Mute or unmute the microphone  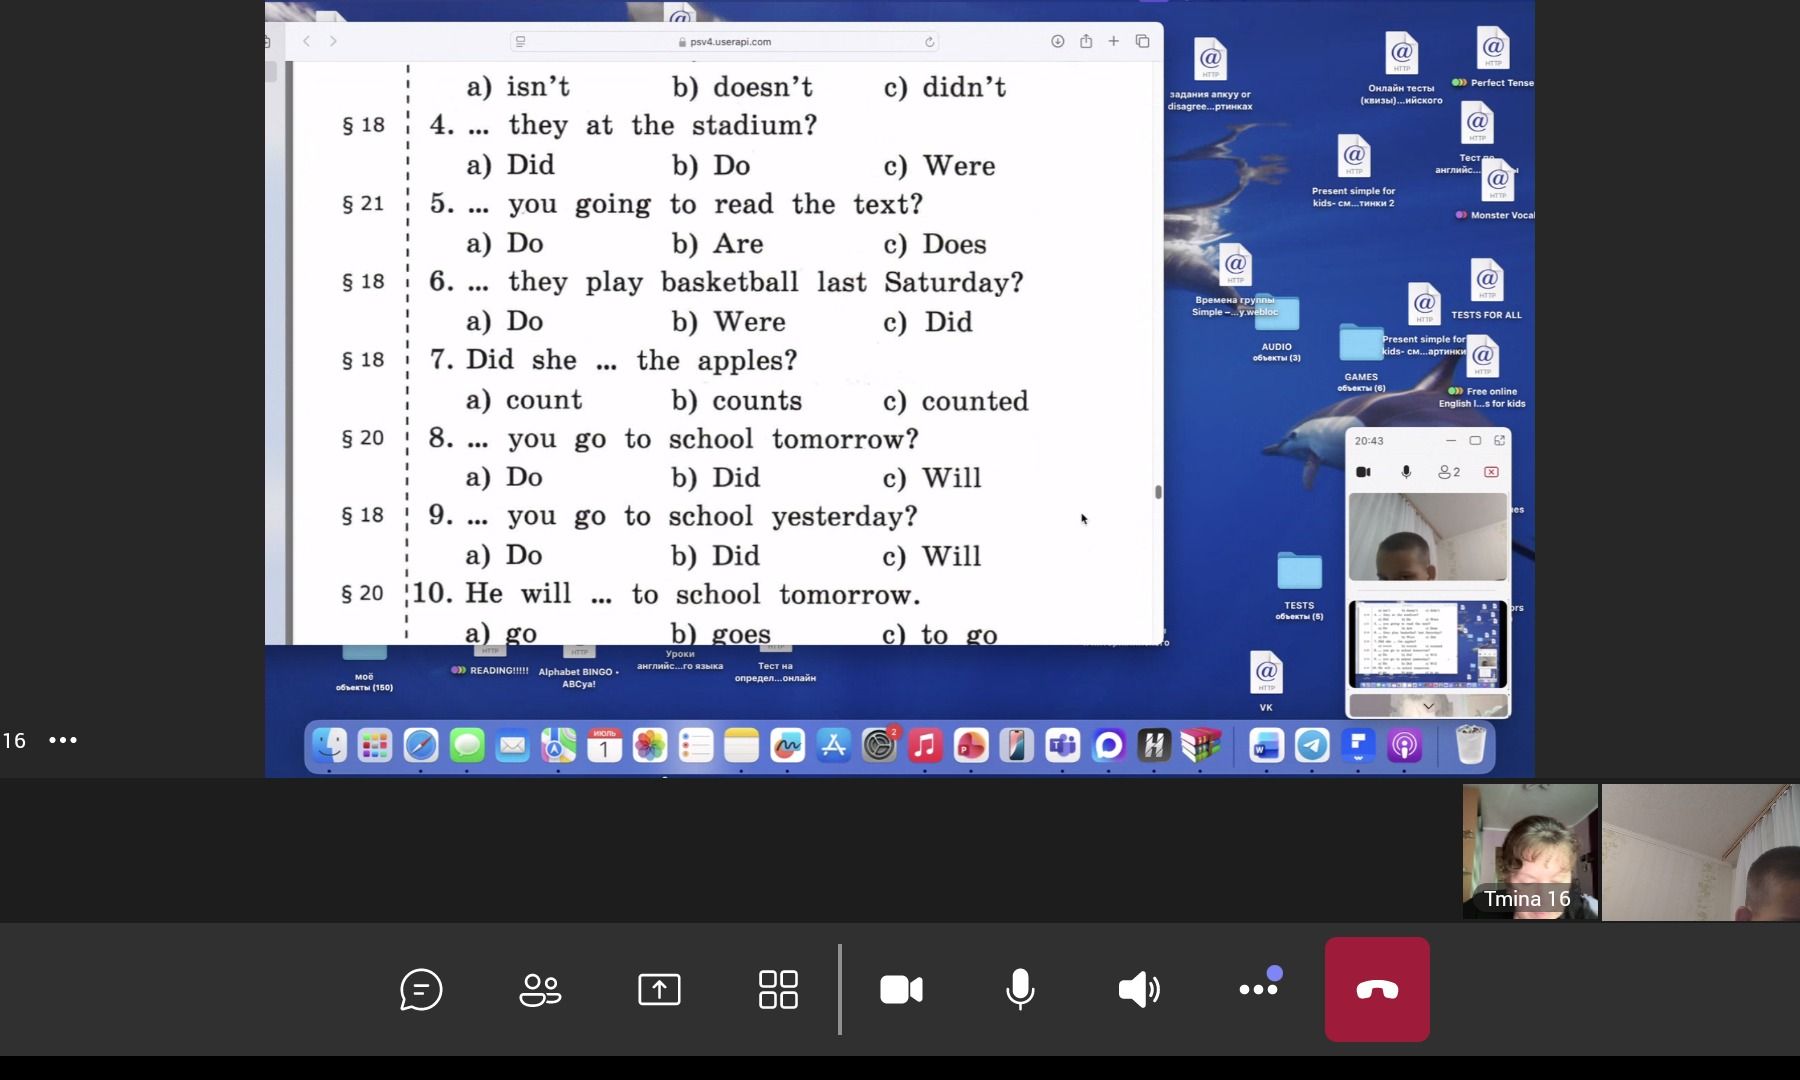(x=1020, y=990)
